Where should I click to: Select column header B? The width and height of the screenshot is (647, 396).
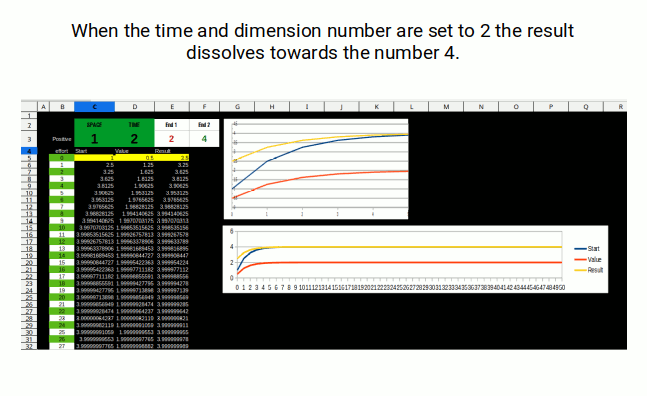62,107
